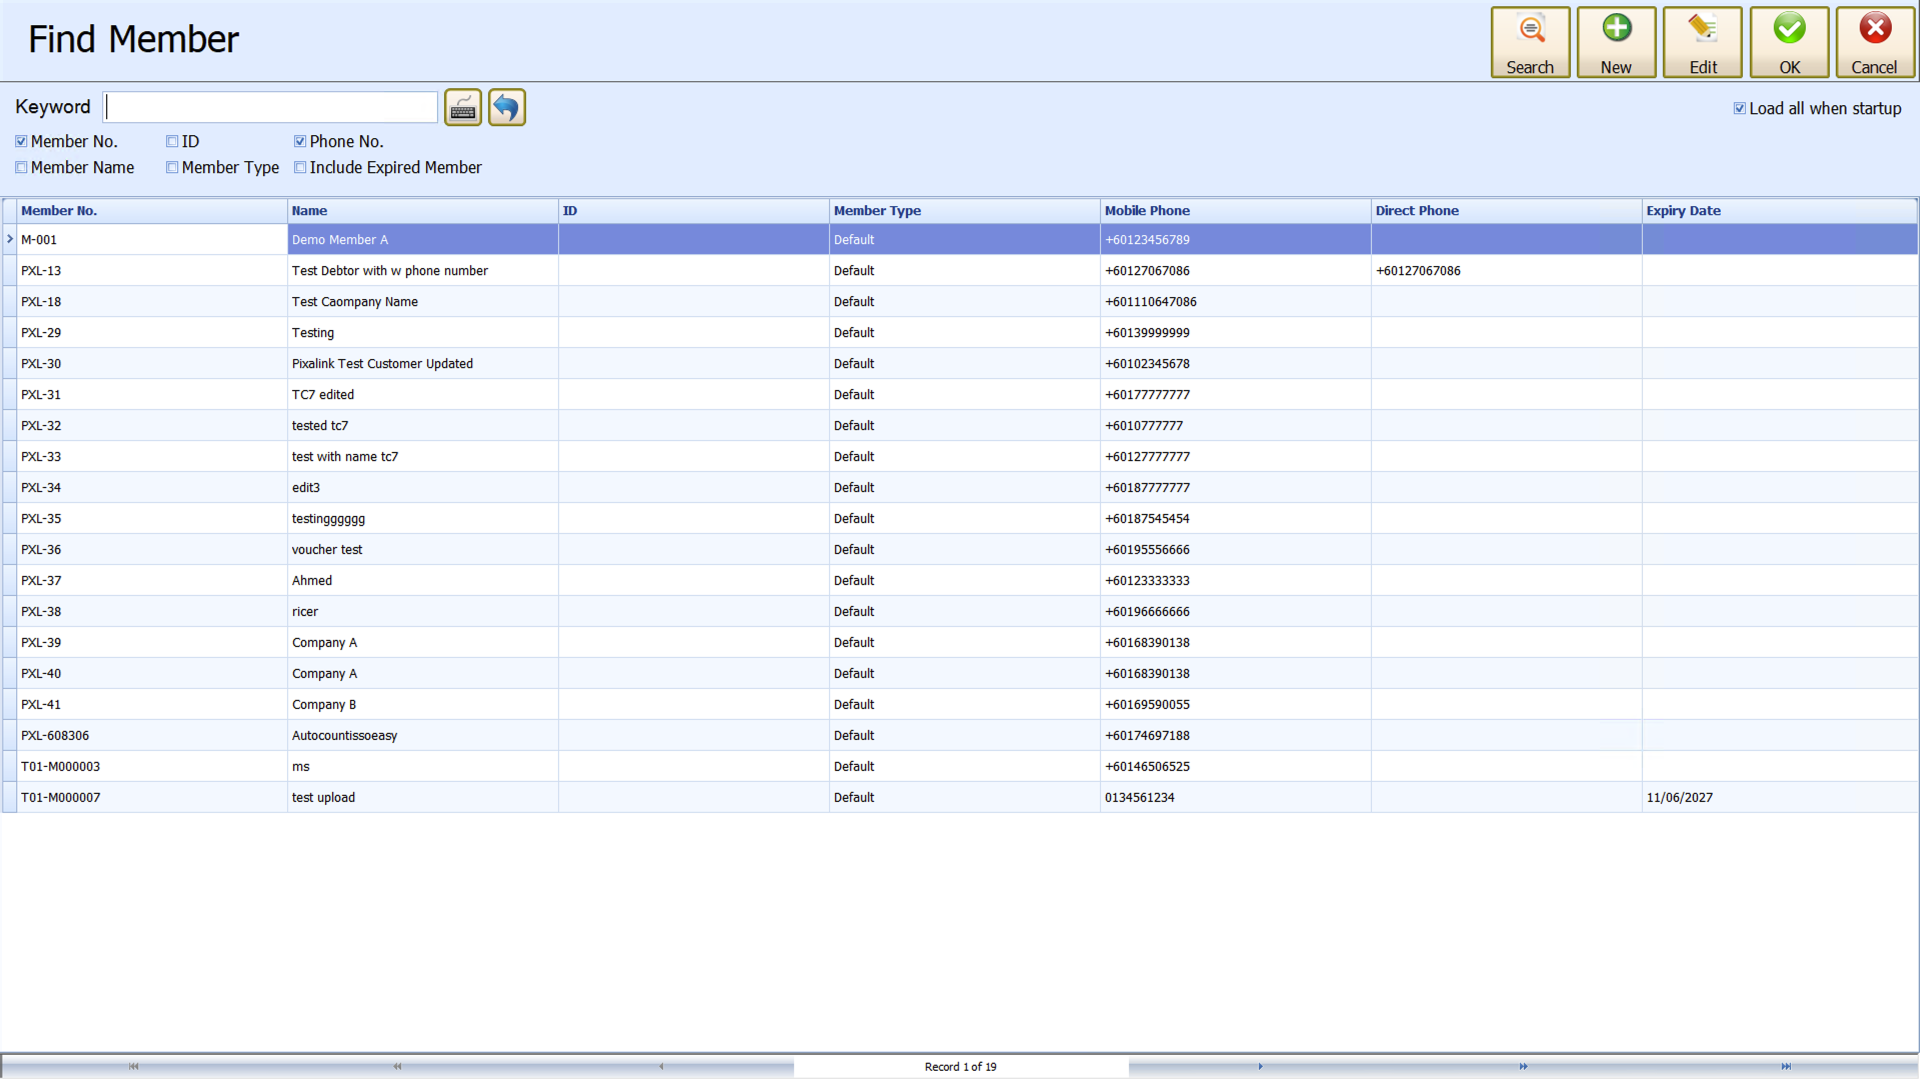Sort by Direct Phone column header

[1507, 211]
